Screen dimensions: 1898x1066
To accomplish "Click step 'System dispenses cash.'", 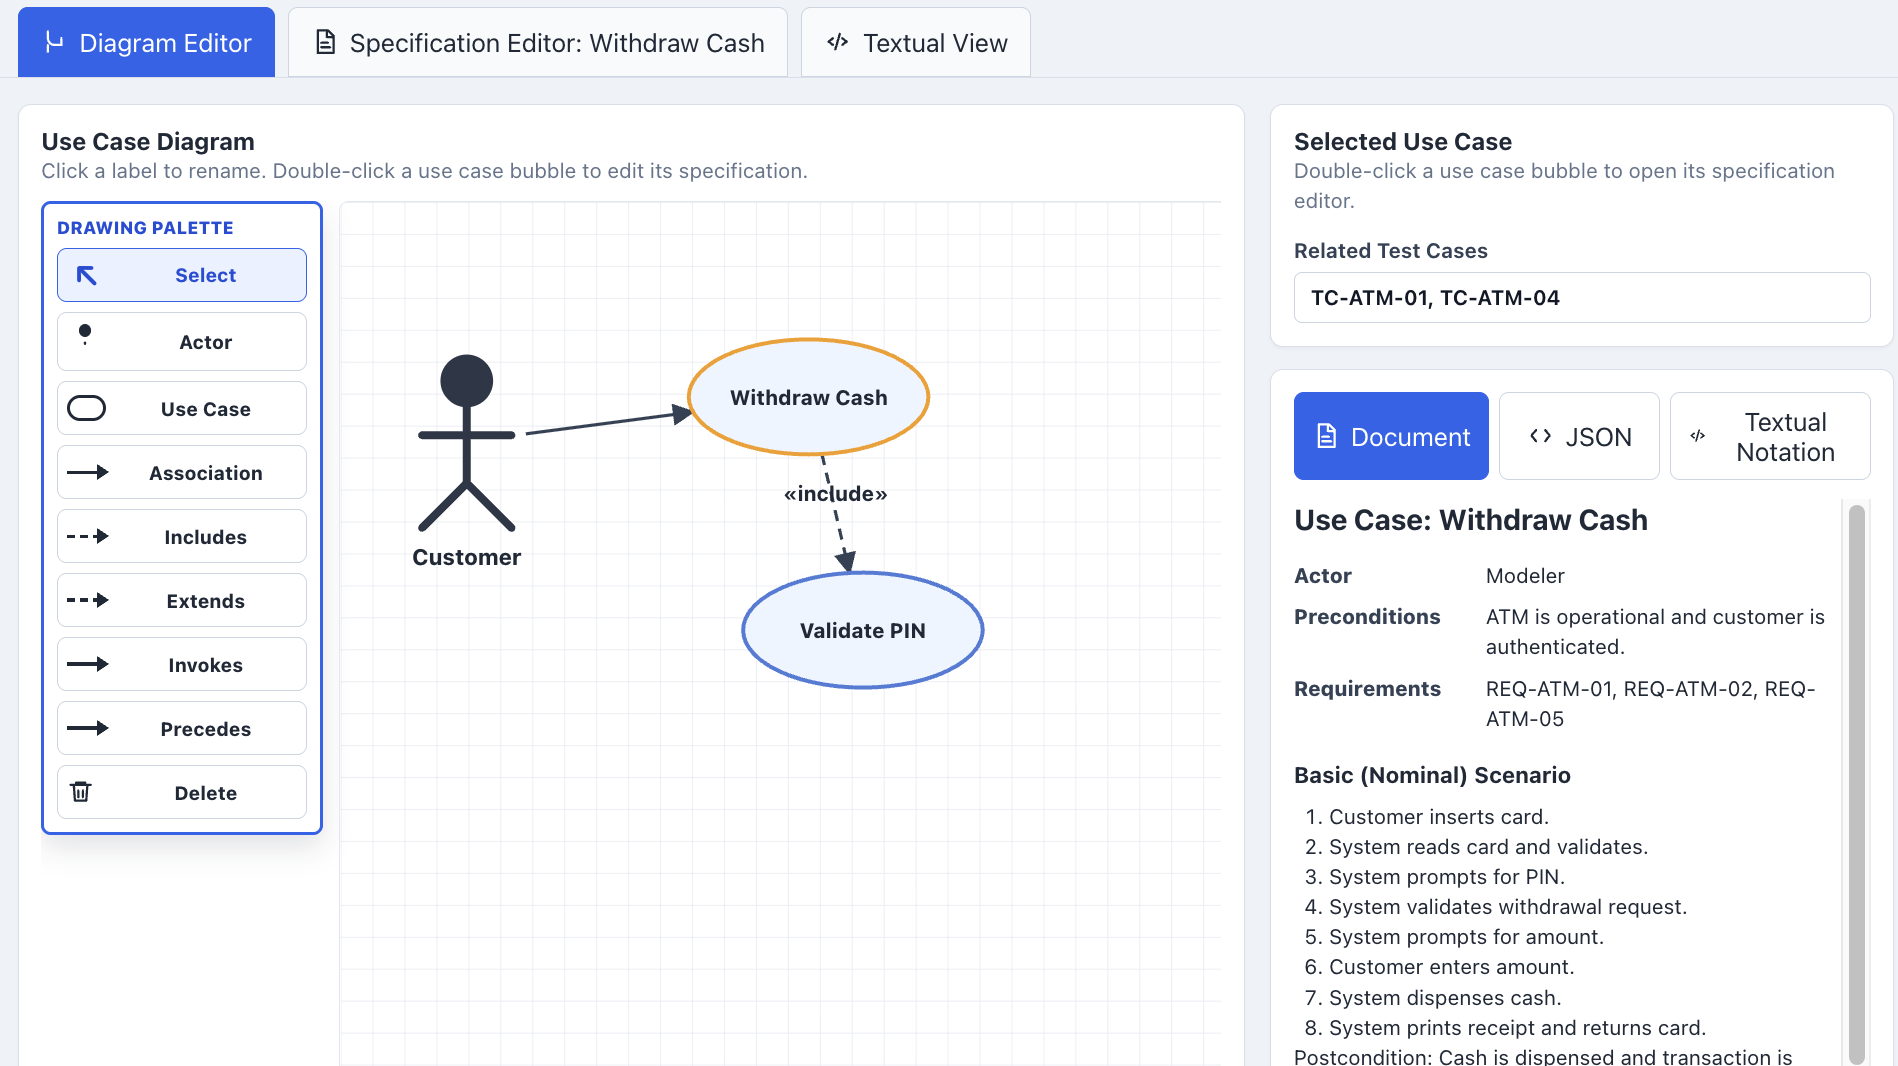I will 1445,998.
